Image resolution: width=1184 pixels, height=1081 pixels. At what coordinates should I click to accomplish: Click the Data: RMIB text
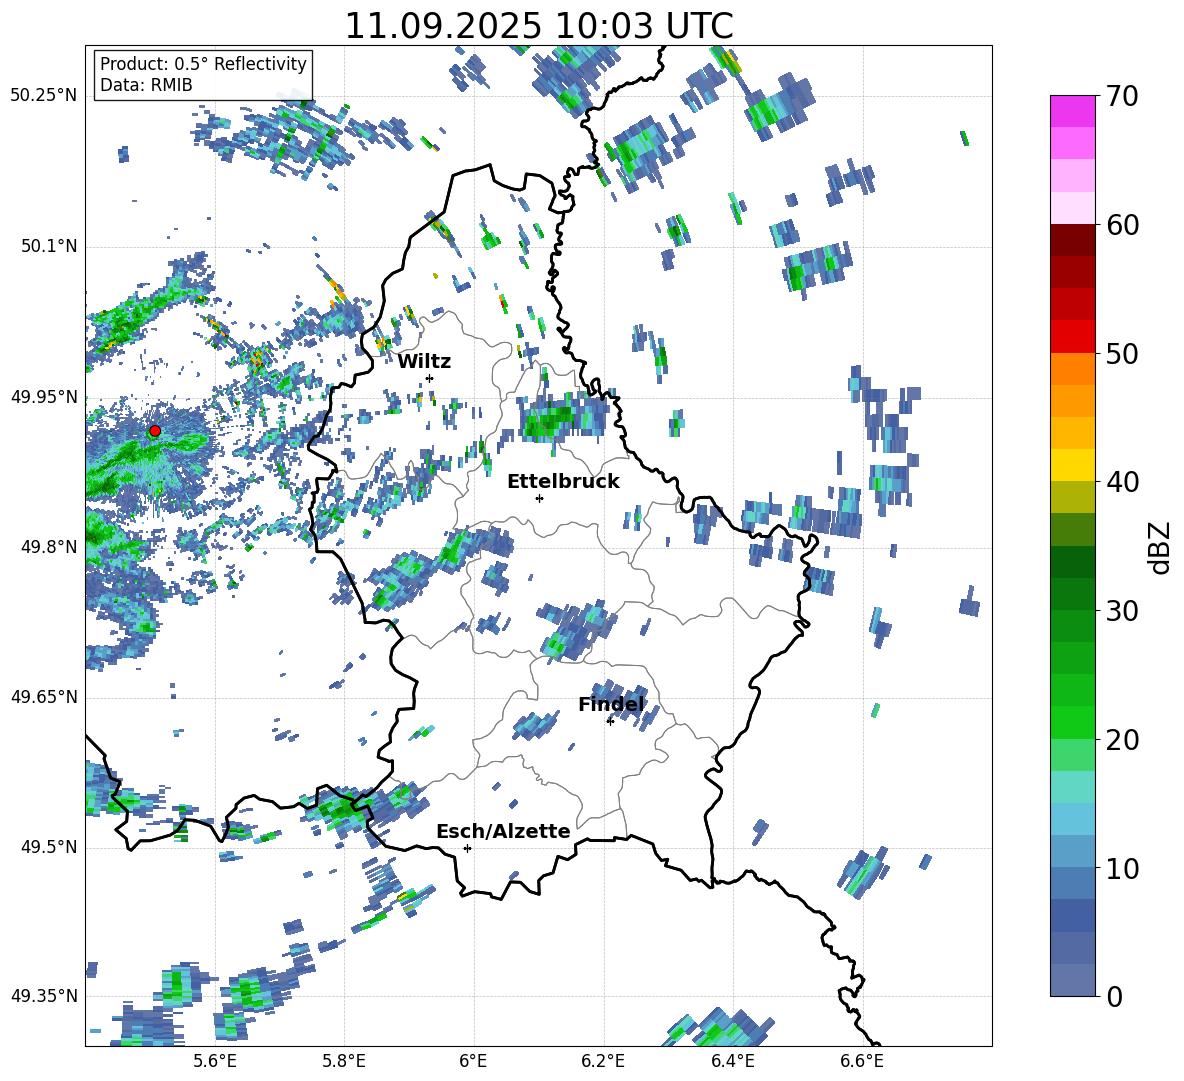tap(146, 85)
